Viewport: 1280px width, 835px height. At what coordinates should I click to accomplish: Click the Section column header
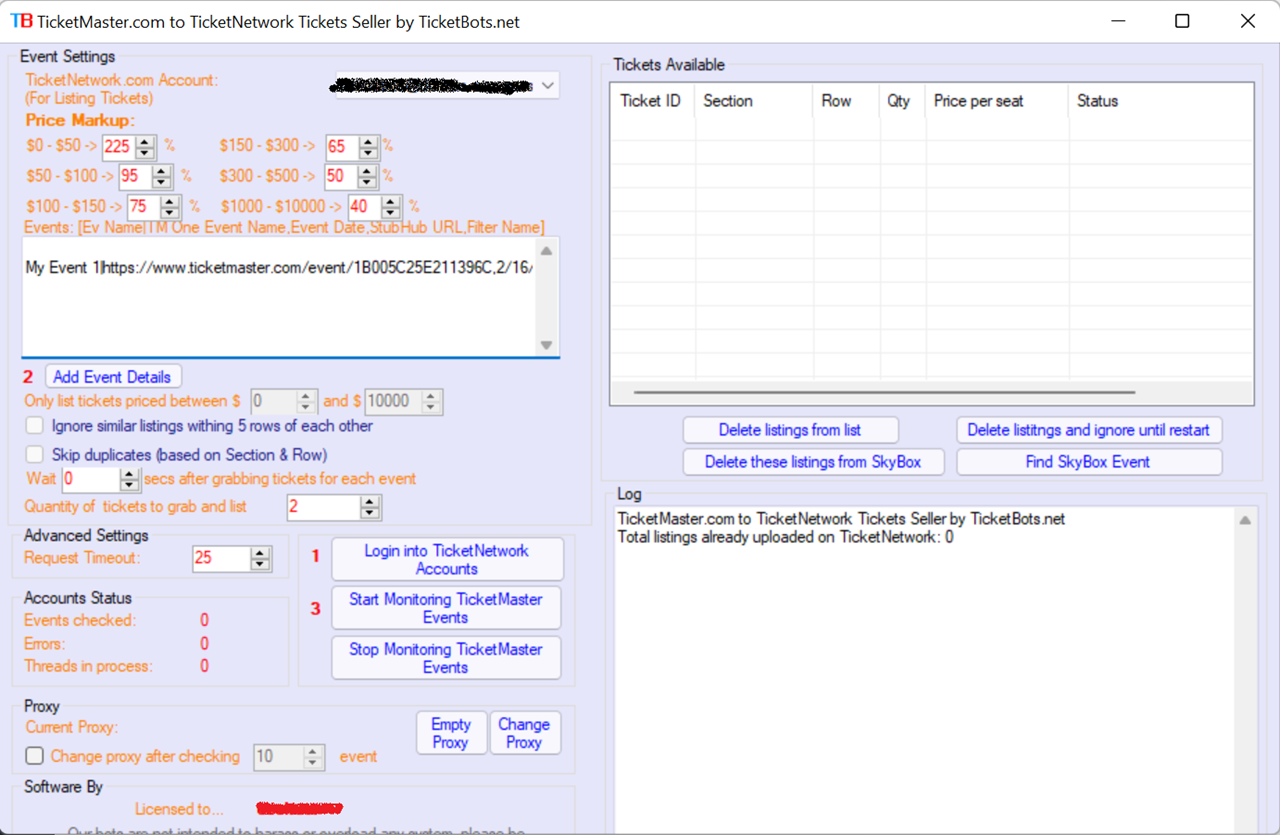point(754,101)
